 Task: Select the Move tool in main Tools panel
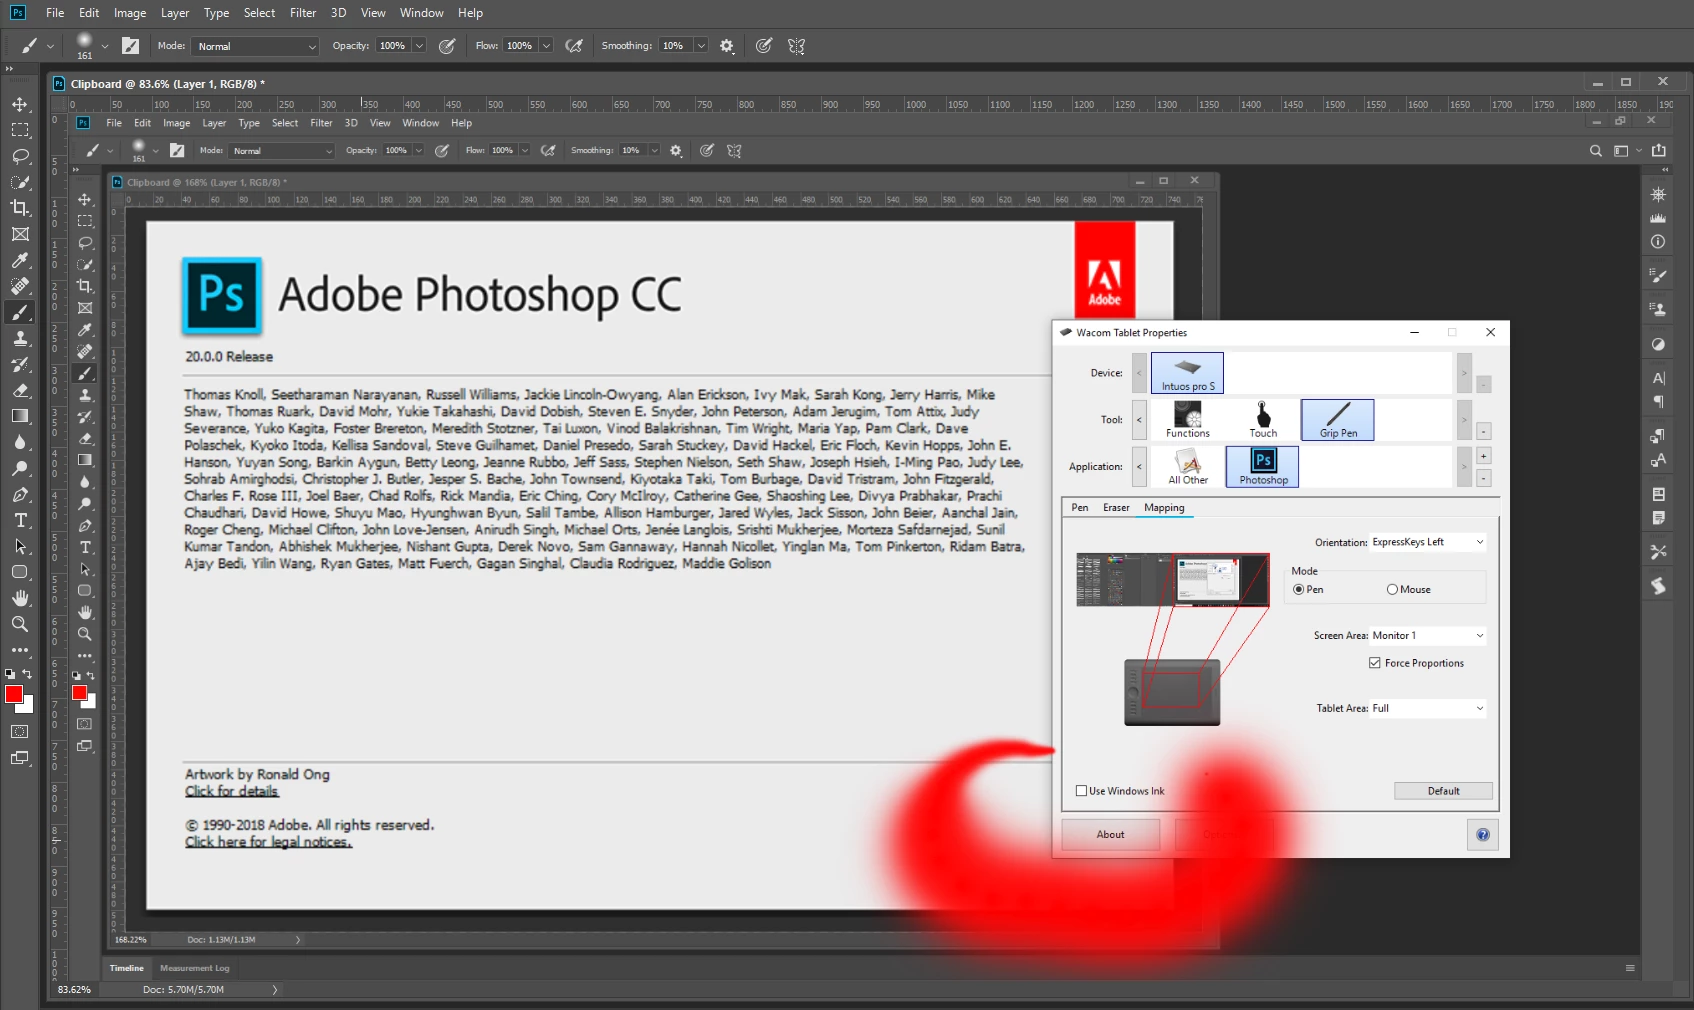[x=20, y=104]
